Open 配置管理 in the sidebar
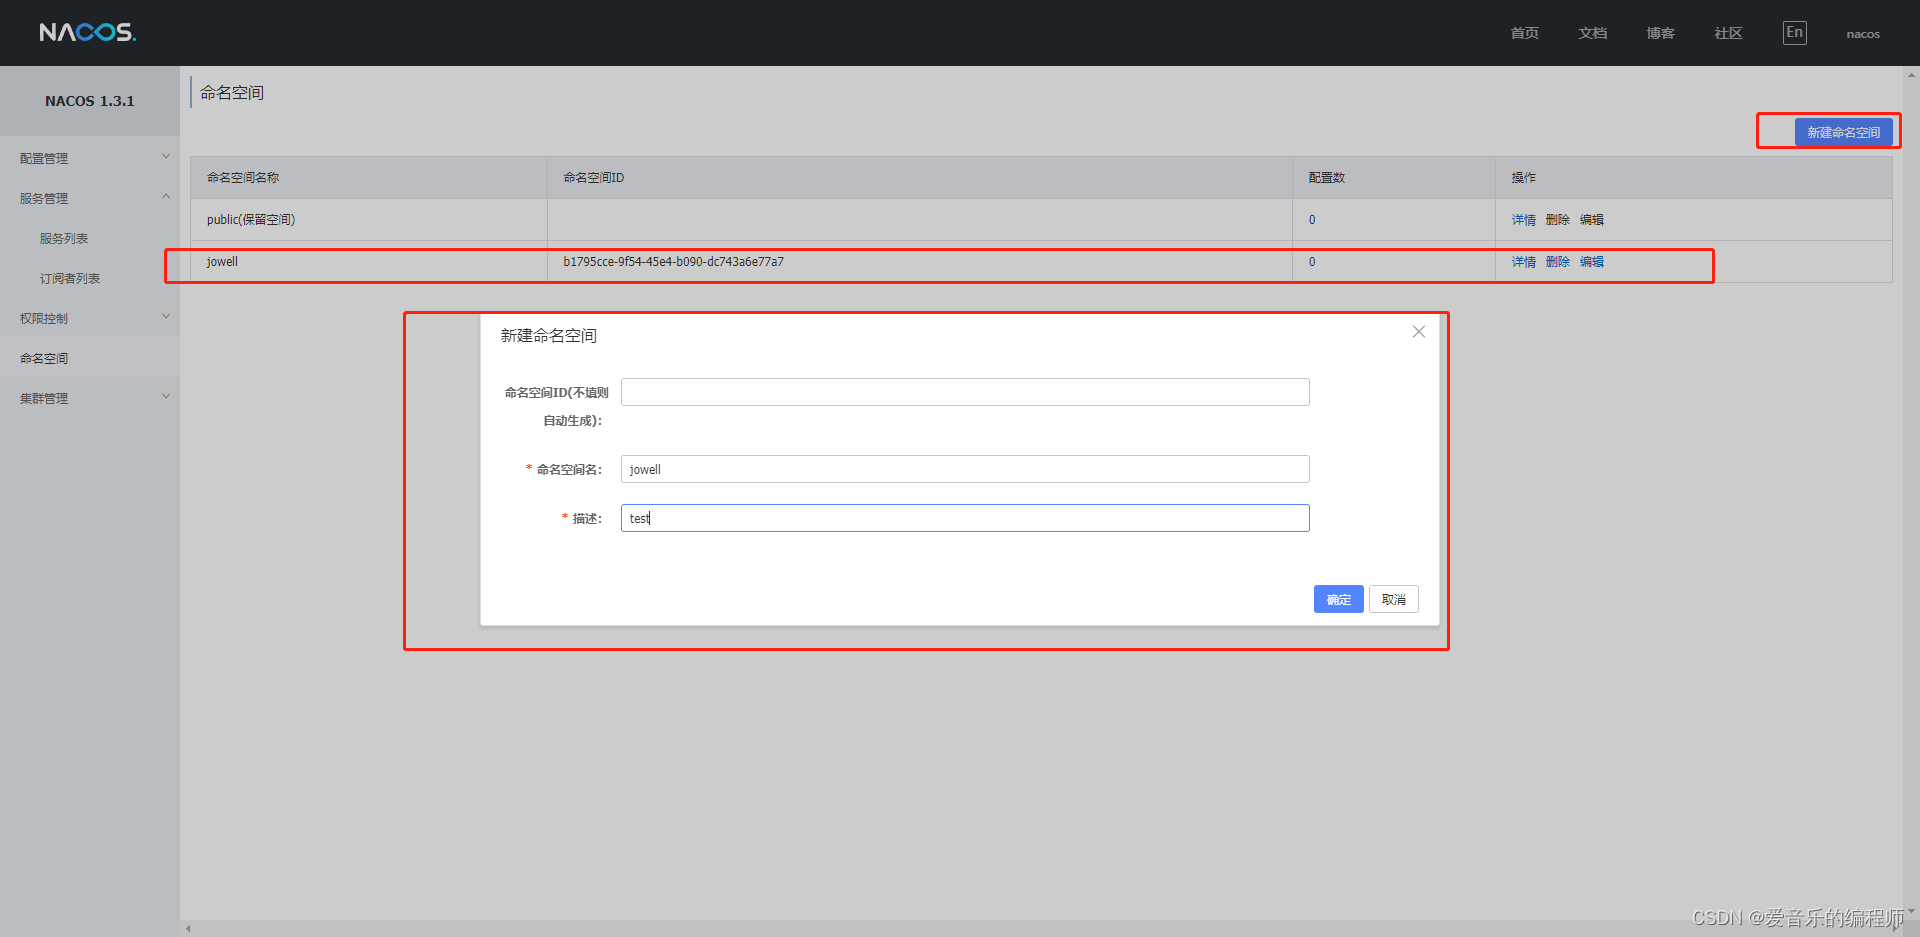The width and height of the screenshot is (1920, 937). (x=44, y=158)
